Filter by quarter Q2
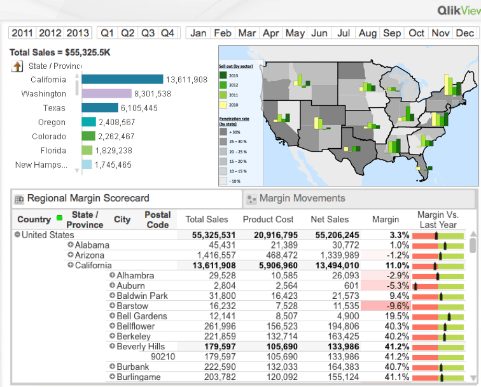 (127, 33)
